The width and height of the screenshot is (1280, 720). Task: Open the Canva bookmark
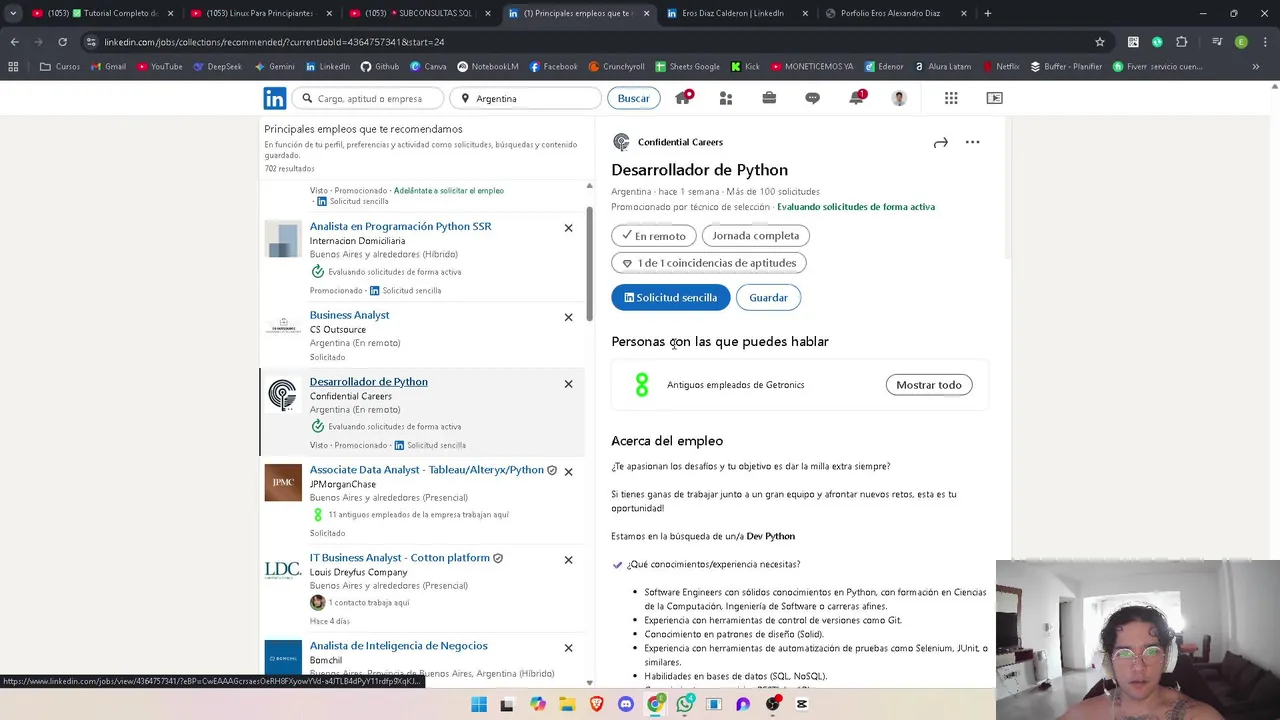pyautogui.click(x=428, y=67)
